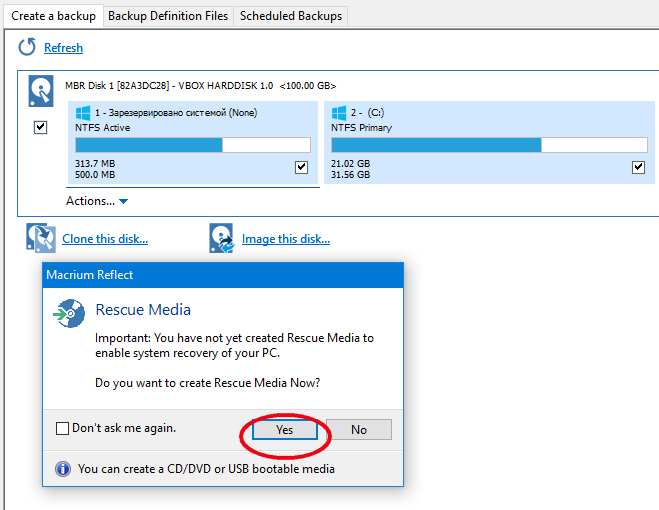Expand the Actions... dropdown arrow
Image resolution: width=659 pixels, height=510 pixels.
pos(124,201)
